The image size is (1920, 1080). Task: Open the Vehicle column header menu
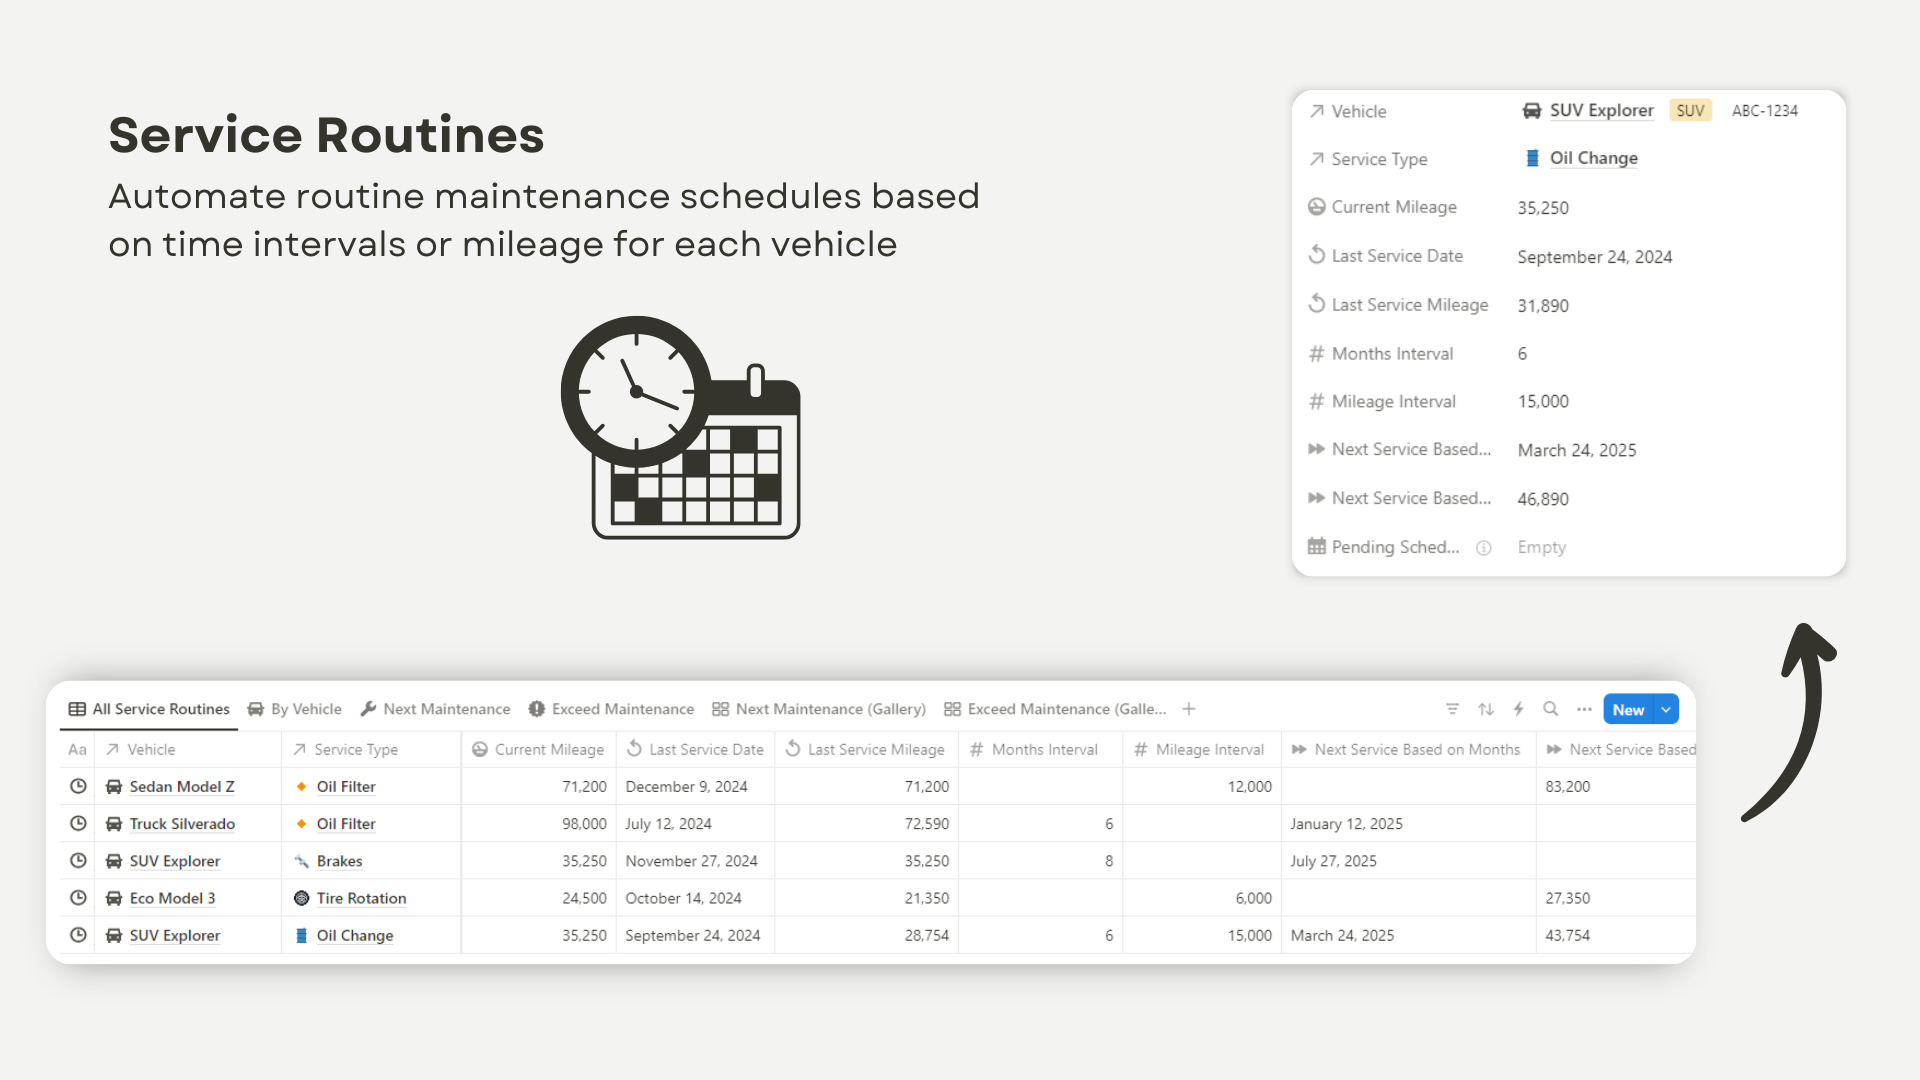(x=187, y=749)
